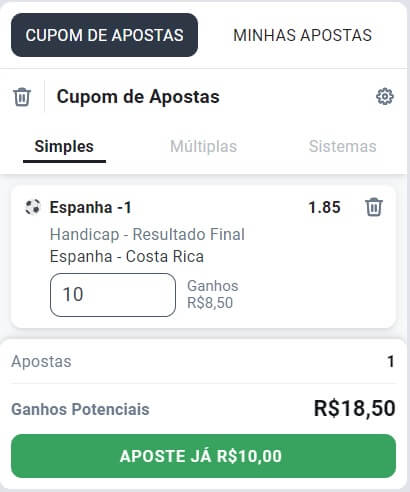Open the Minhas Apostas tab
Viewport: 410px width, 492px height.
pyautogui.click(x=302, y=35)
